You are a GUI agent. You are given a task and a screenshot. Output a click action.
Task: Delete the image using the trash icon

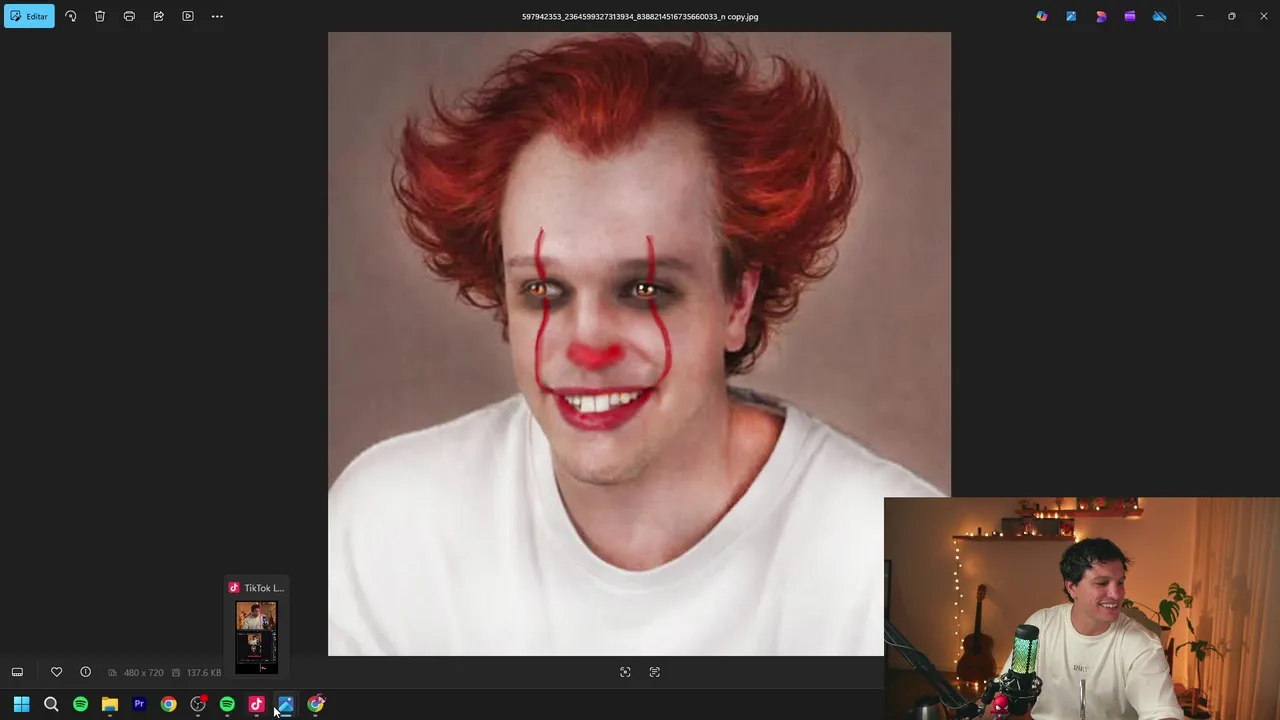(x=100, y=16)
